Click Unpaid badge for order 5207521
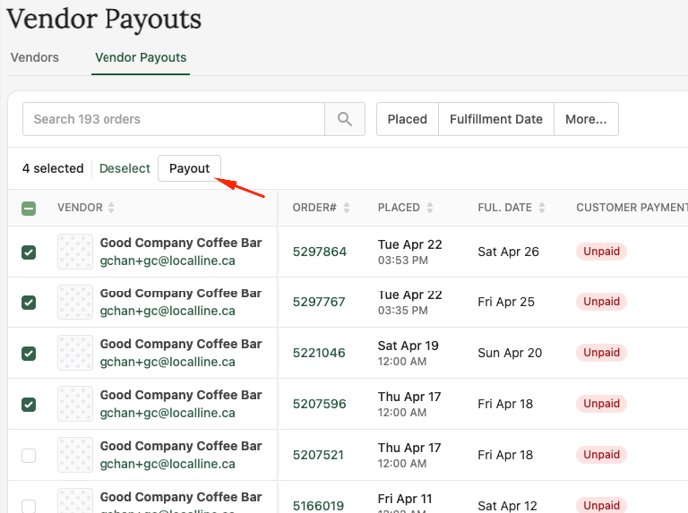Image resolution: width=688 pixels, height=513 pixels. pyautogui.click(x=601, y=455)
